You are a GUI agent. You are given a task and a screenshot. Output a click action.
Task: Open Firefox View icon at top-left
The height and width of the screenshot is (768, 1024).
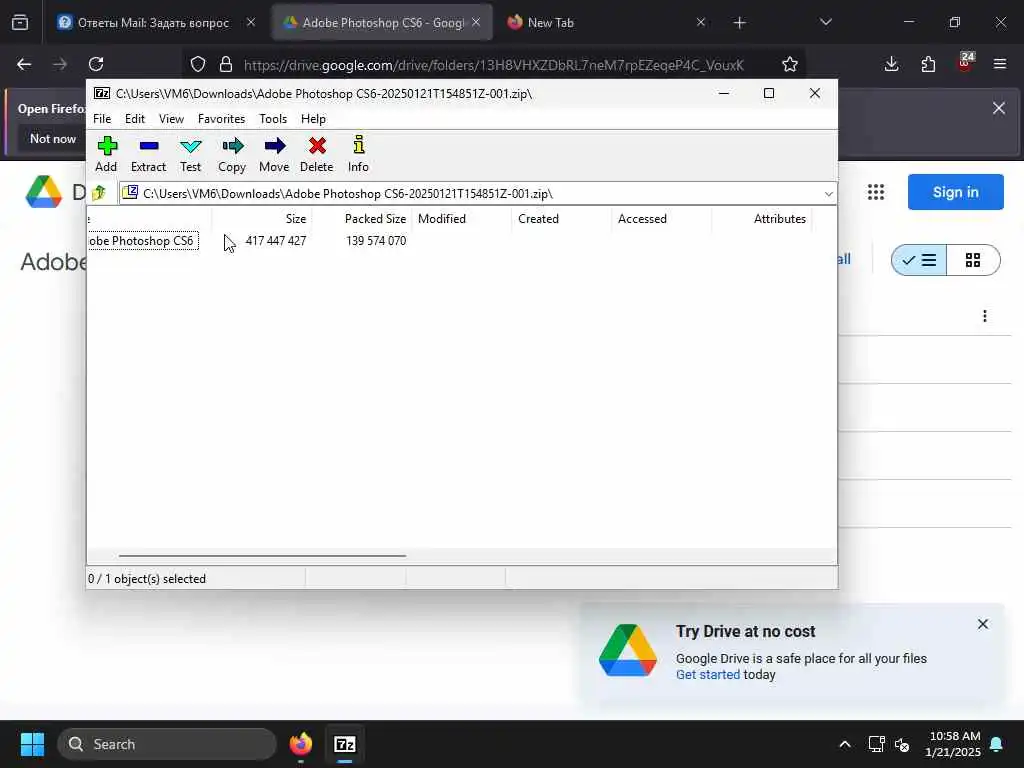click(20, 23)
